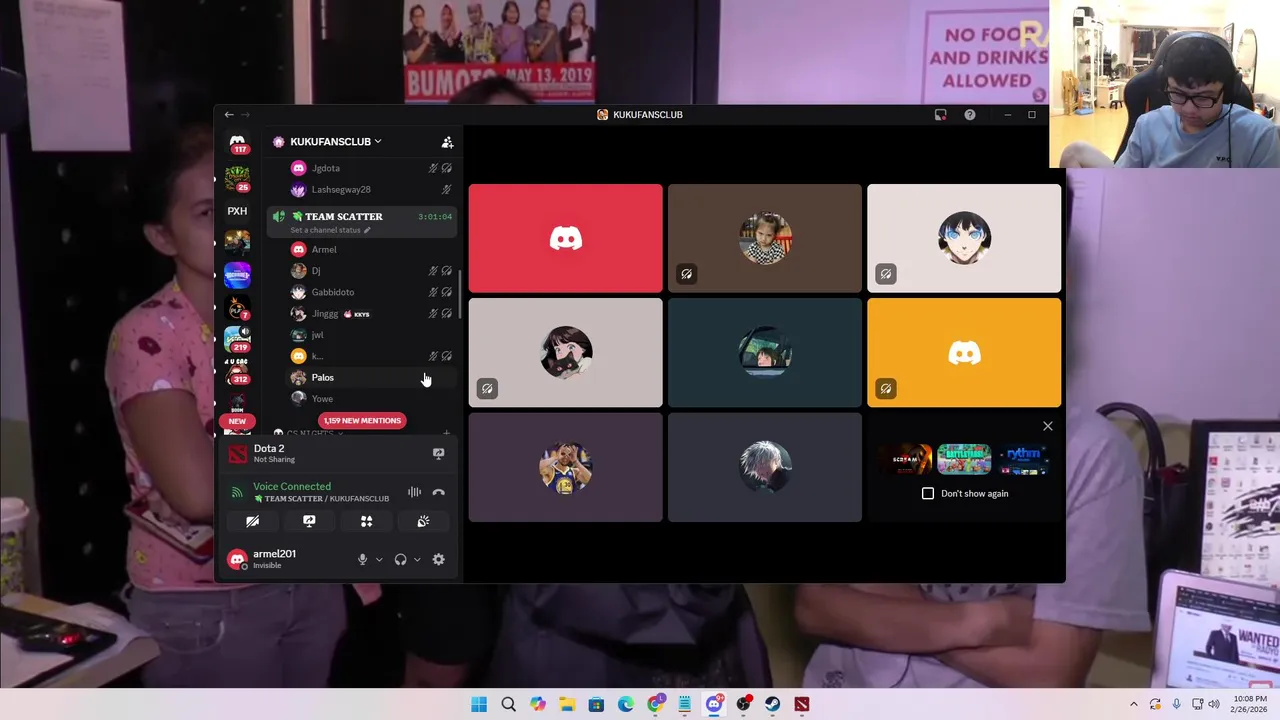Image resolution: width=1280 pixels, height=720 pixels.
Task: Open Discord inbox icon in title bar
Action: (940, 115)
